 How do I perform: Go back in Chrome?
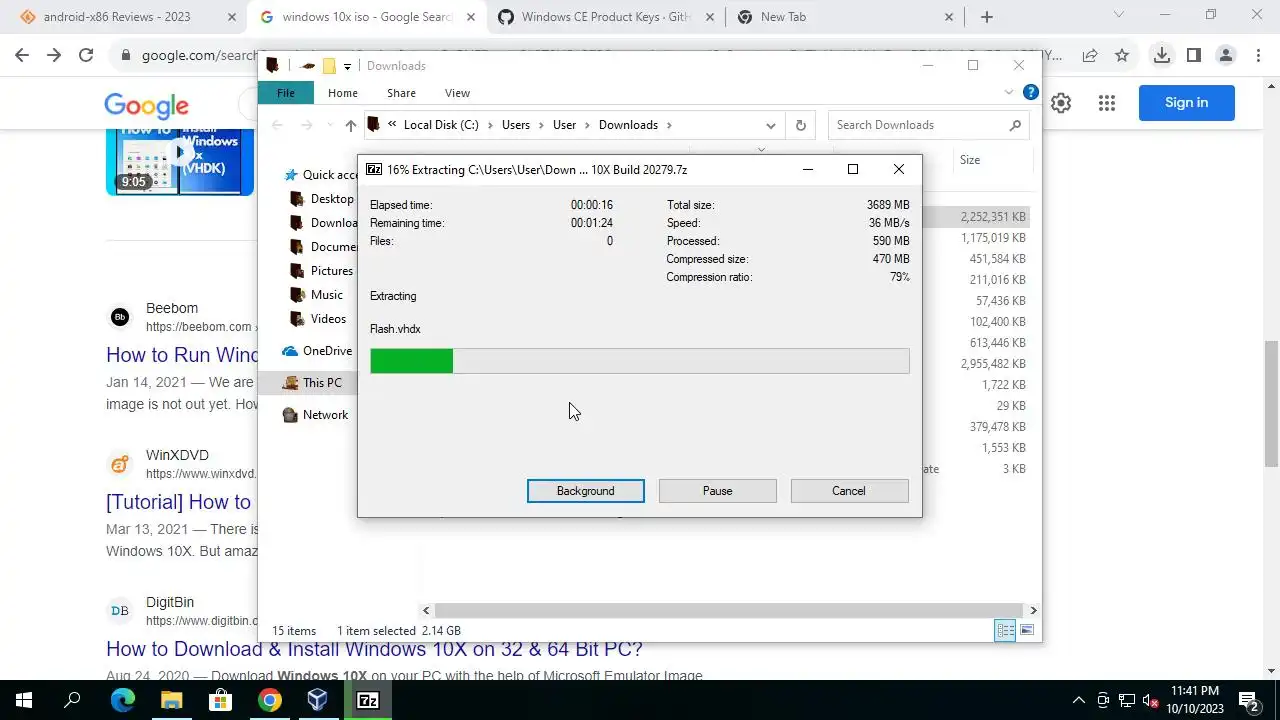pyautogui.click(x=22, y=56)
